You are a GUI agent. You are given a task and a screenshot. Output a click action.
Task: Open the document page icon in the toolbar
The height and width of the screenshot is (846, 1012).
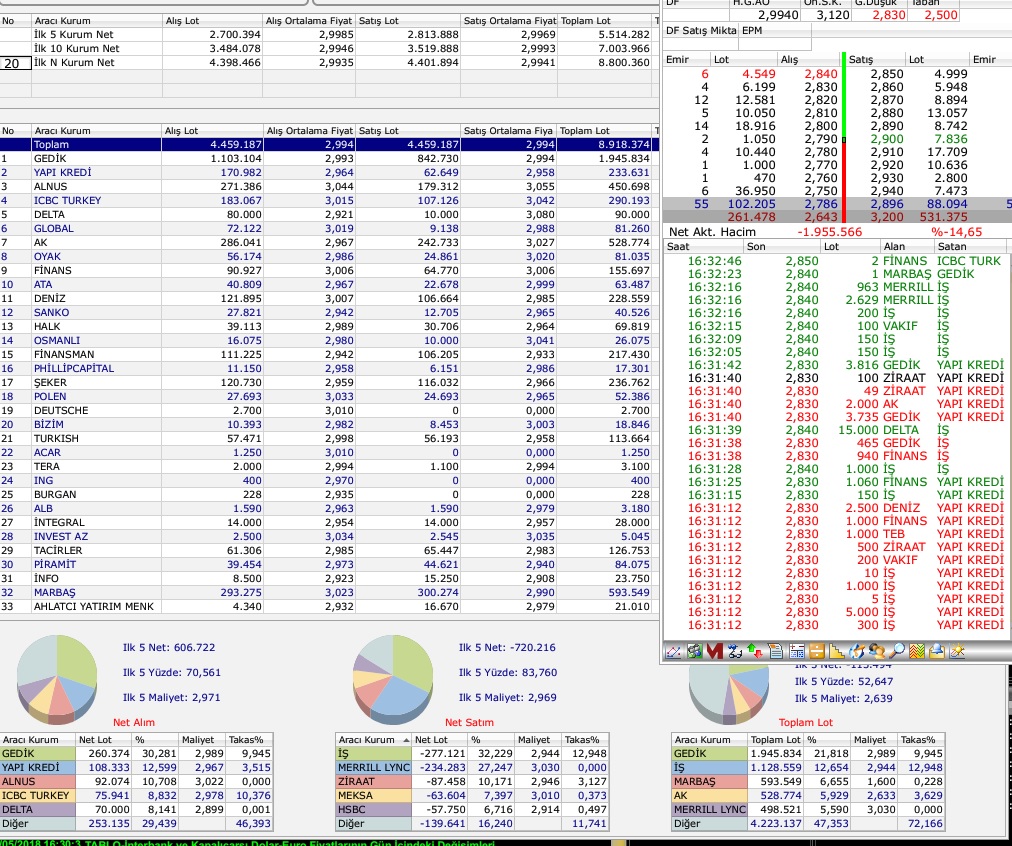[x=775, y=652]
